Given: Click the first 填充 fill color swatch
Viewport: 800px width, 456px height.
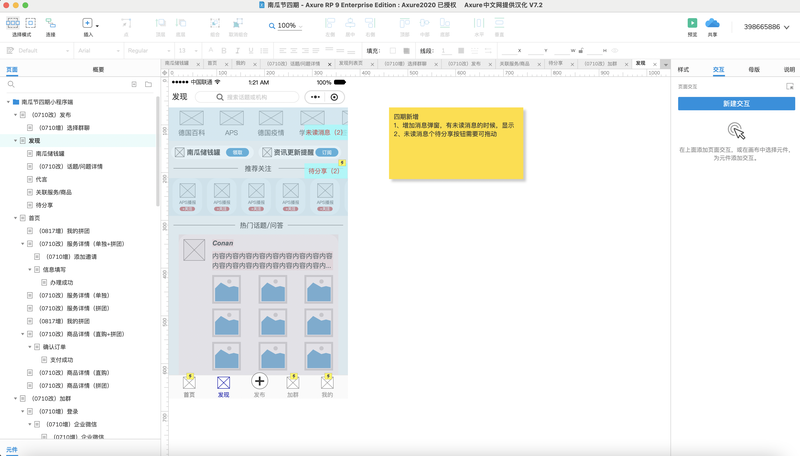Looking at the screenshot, I should click(393, 50).
